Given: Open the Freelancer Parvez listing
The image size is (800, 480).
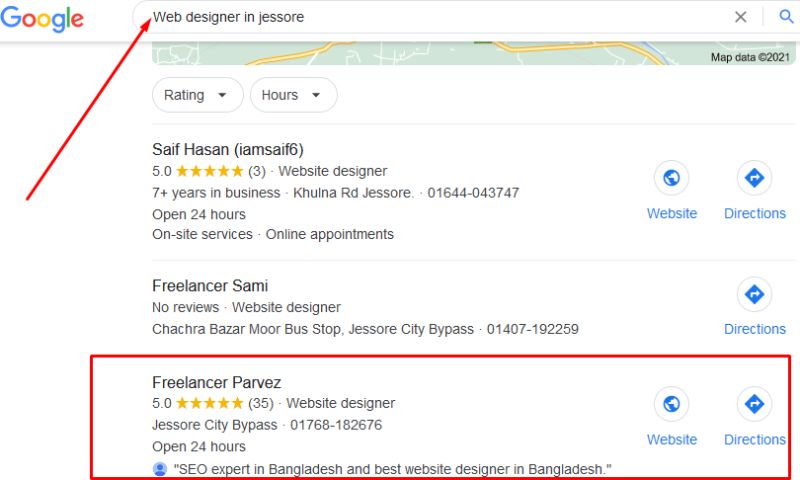Looking at the screenshot, I should tap(217, 382).
